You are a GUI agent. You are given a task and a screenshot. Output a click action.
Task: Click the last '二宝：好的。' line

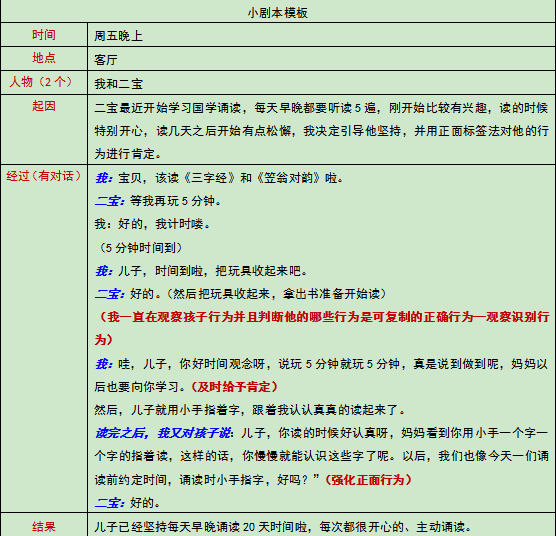click(128, 503)
